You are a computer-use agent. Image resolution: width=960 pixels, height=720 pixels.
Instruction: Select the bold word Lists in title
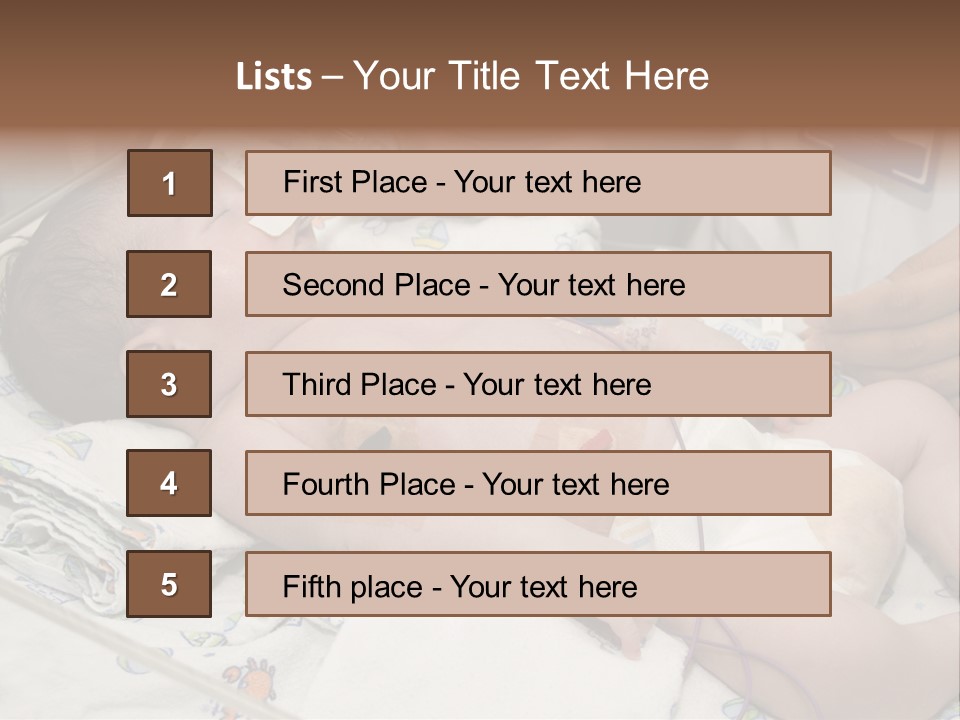[x=274, y=76]
